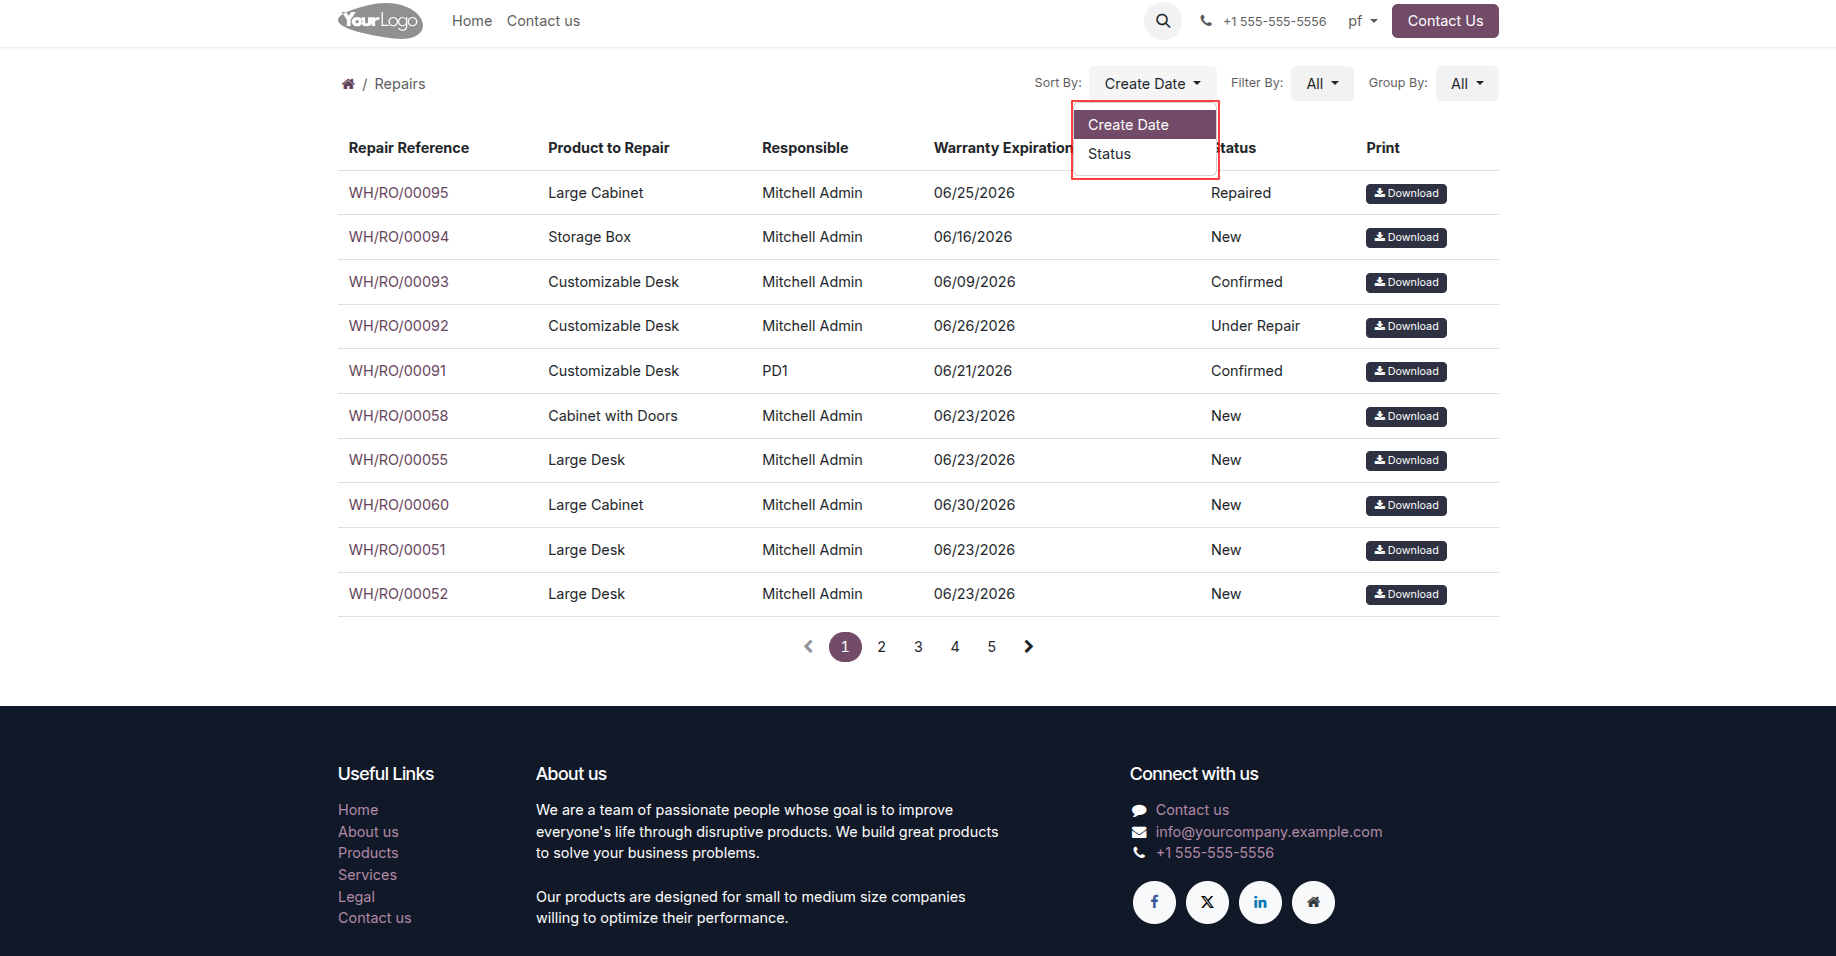
Task: Open repair order WH/RO/00093
Action: pos(398,282)
